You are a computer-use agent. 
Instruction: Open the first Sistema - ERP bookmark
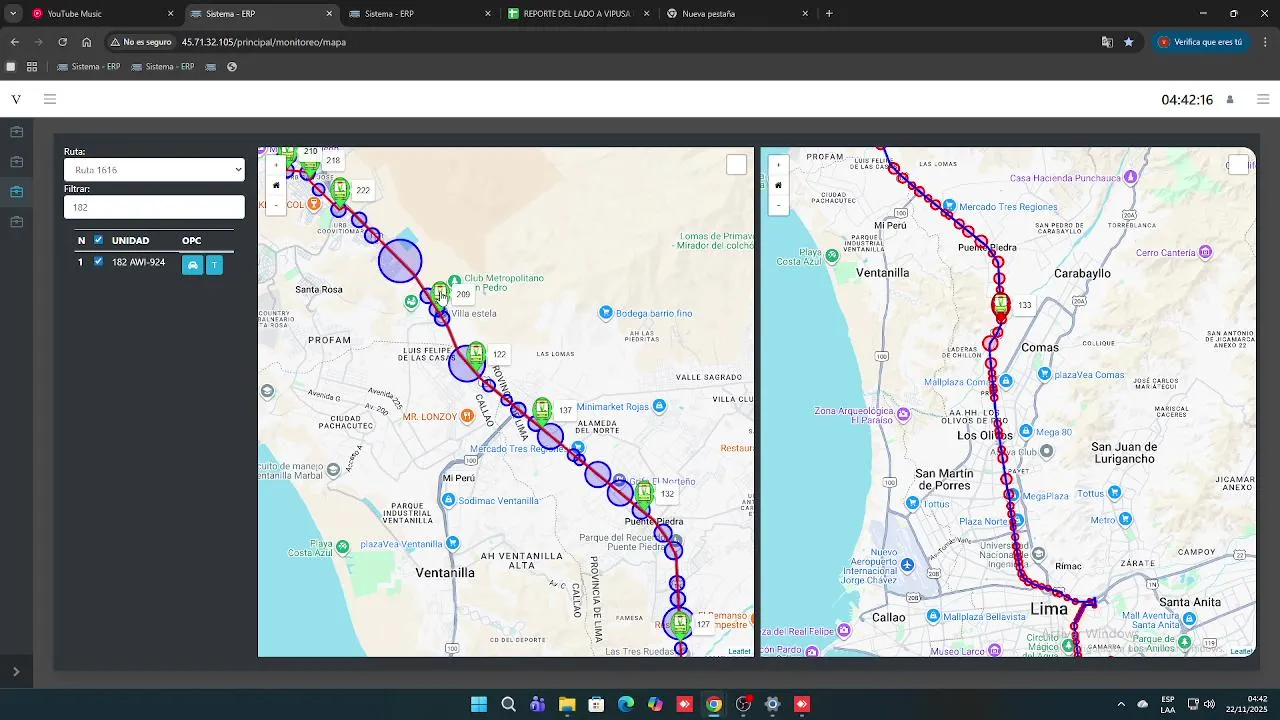click(88, 67)
